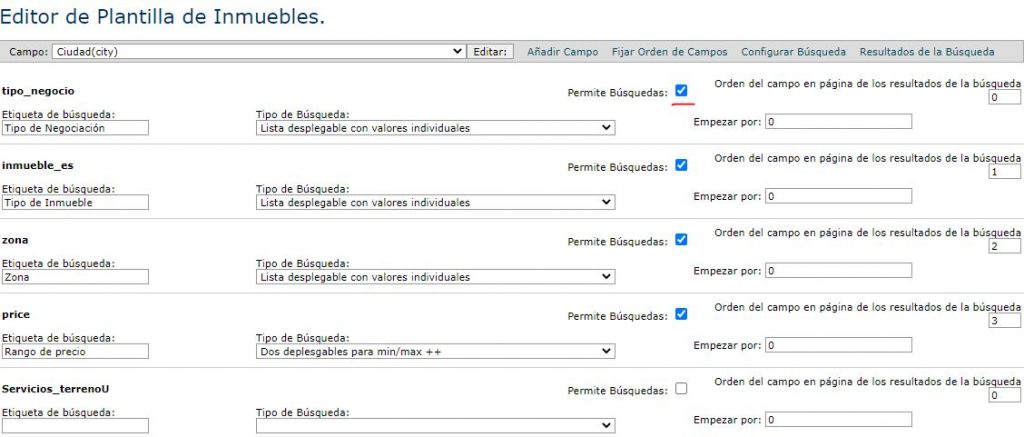
Task: Open Tipo de Búsqueda dropdown for zona
Action: tap(435, 277)
